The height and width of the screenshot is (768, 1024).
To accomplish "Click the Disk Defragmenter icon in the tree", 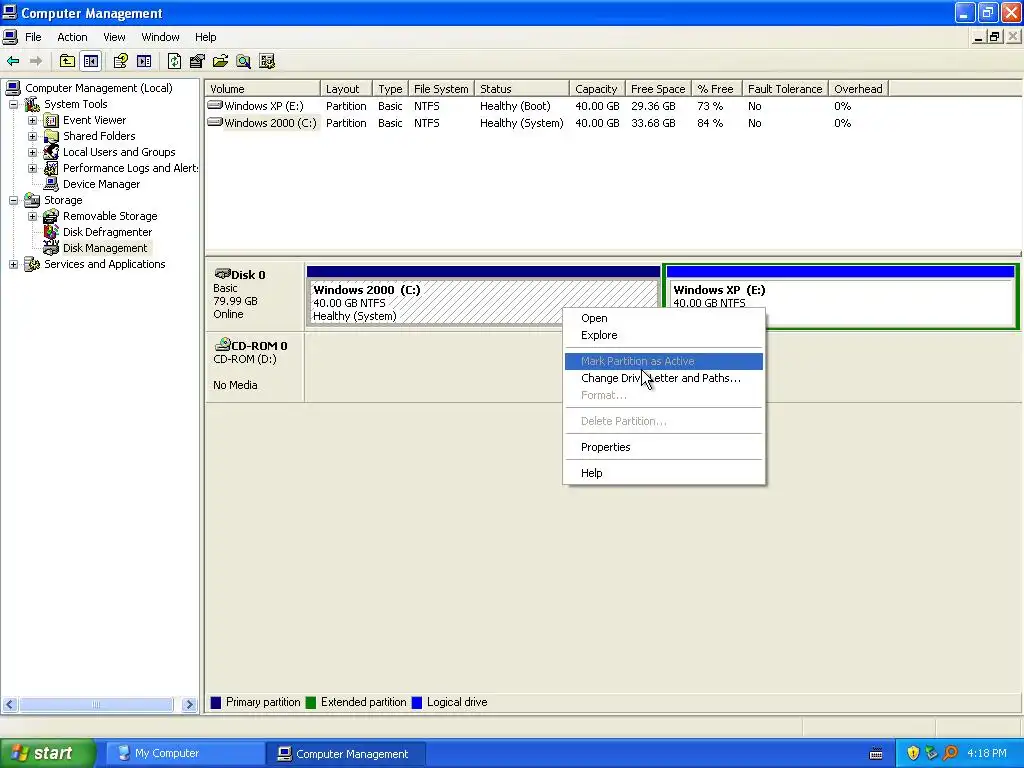I will (x=51, y=232).
